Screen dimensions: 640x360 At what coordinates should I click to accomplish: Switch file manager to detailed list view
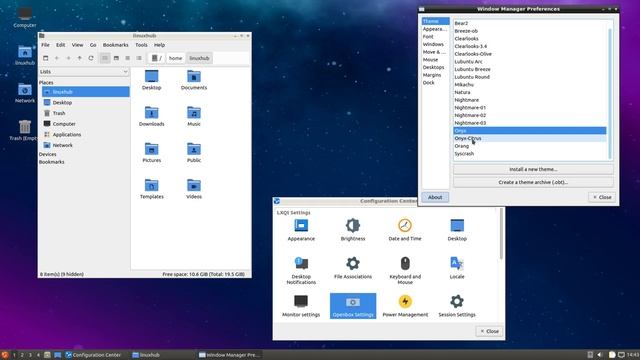click(x=139, y=58)
